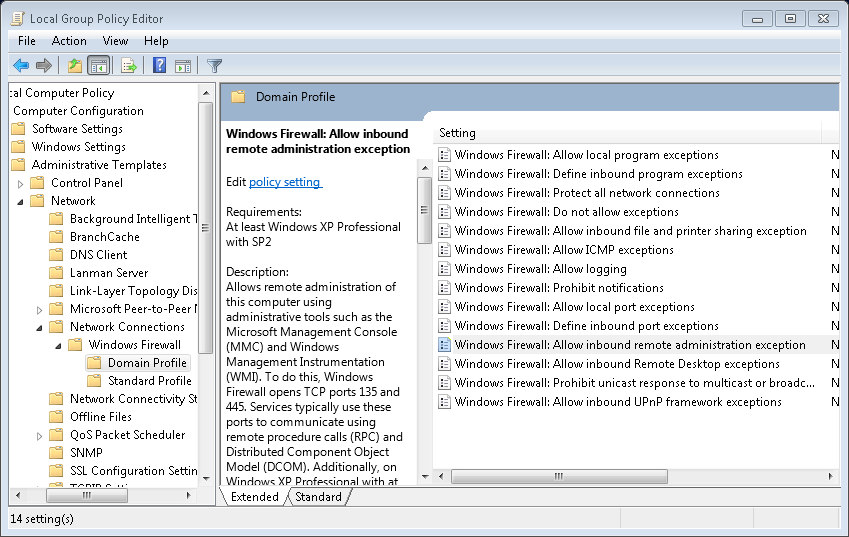Toggle the Show/Hide Action Pane icon
This screenshot has width=849, height=537.
pyautogui.click(x=183, y=66)
